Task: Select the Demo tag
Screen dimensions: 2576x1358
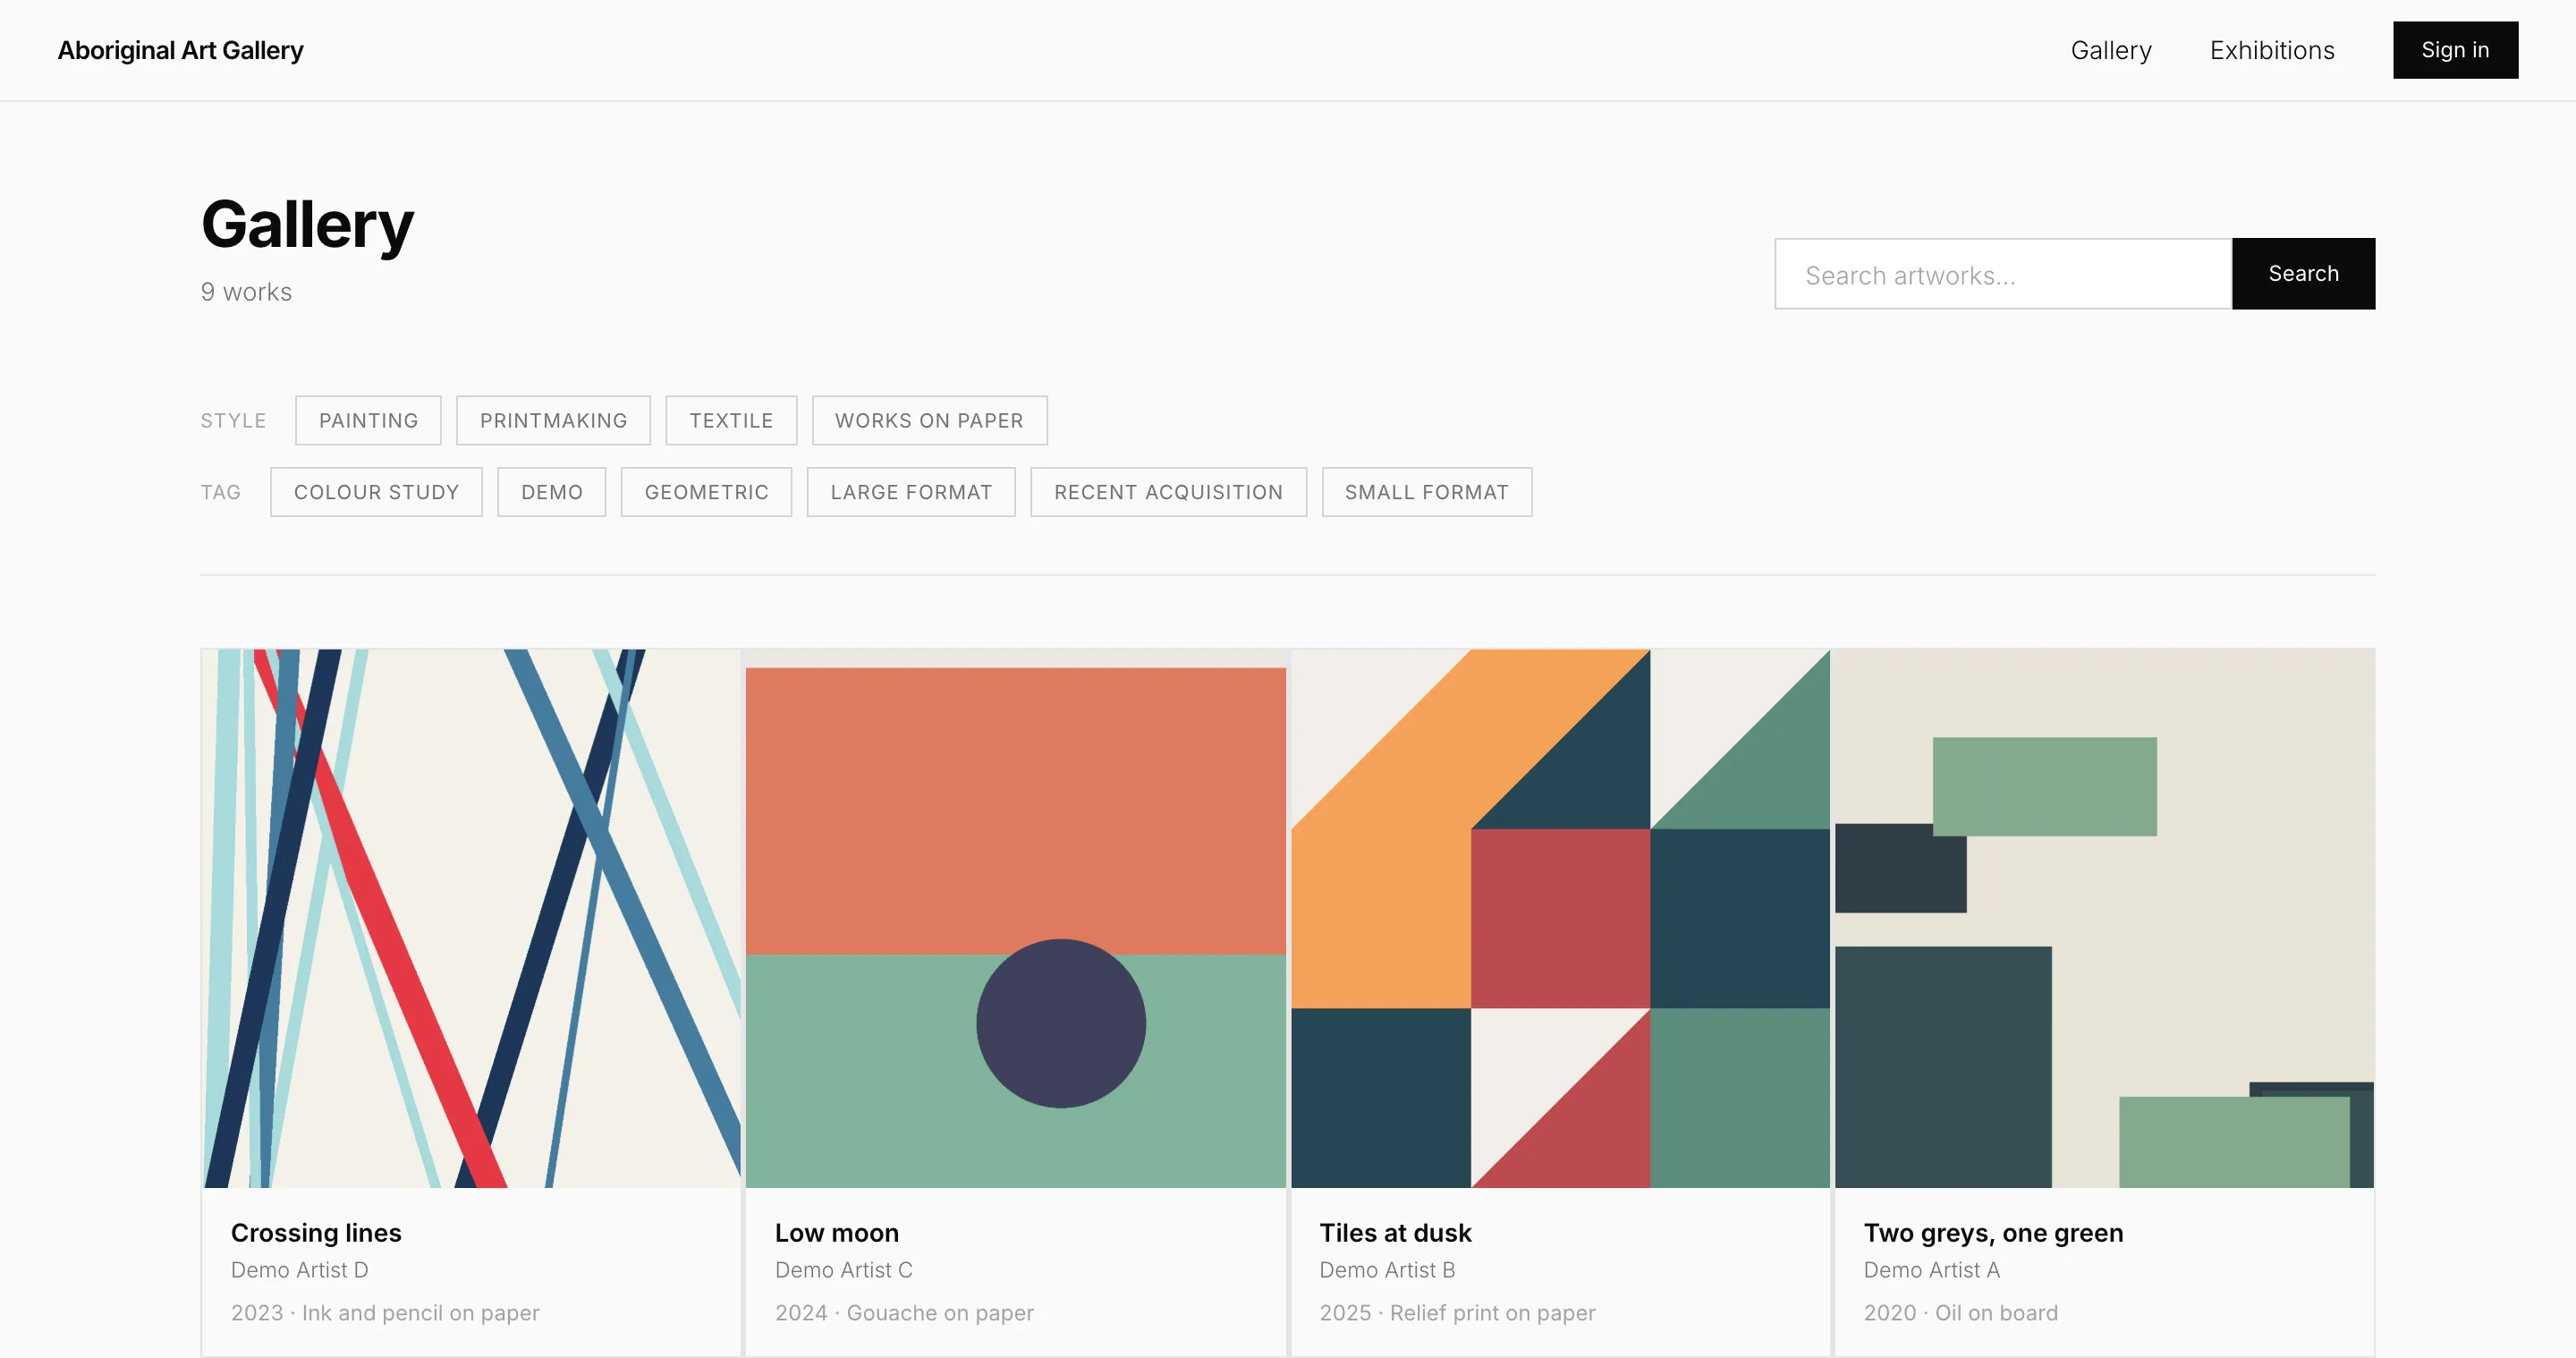Action: (x=551, y=493)
